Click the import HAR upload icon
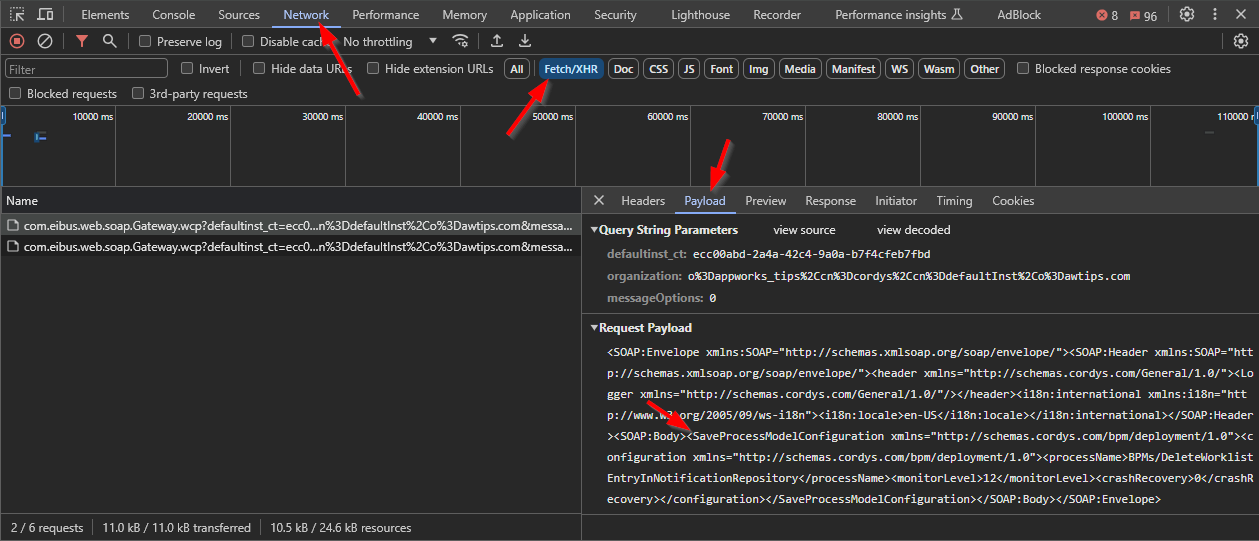The height and width of the screenshot is (541, 1259). pos(497,41)
